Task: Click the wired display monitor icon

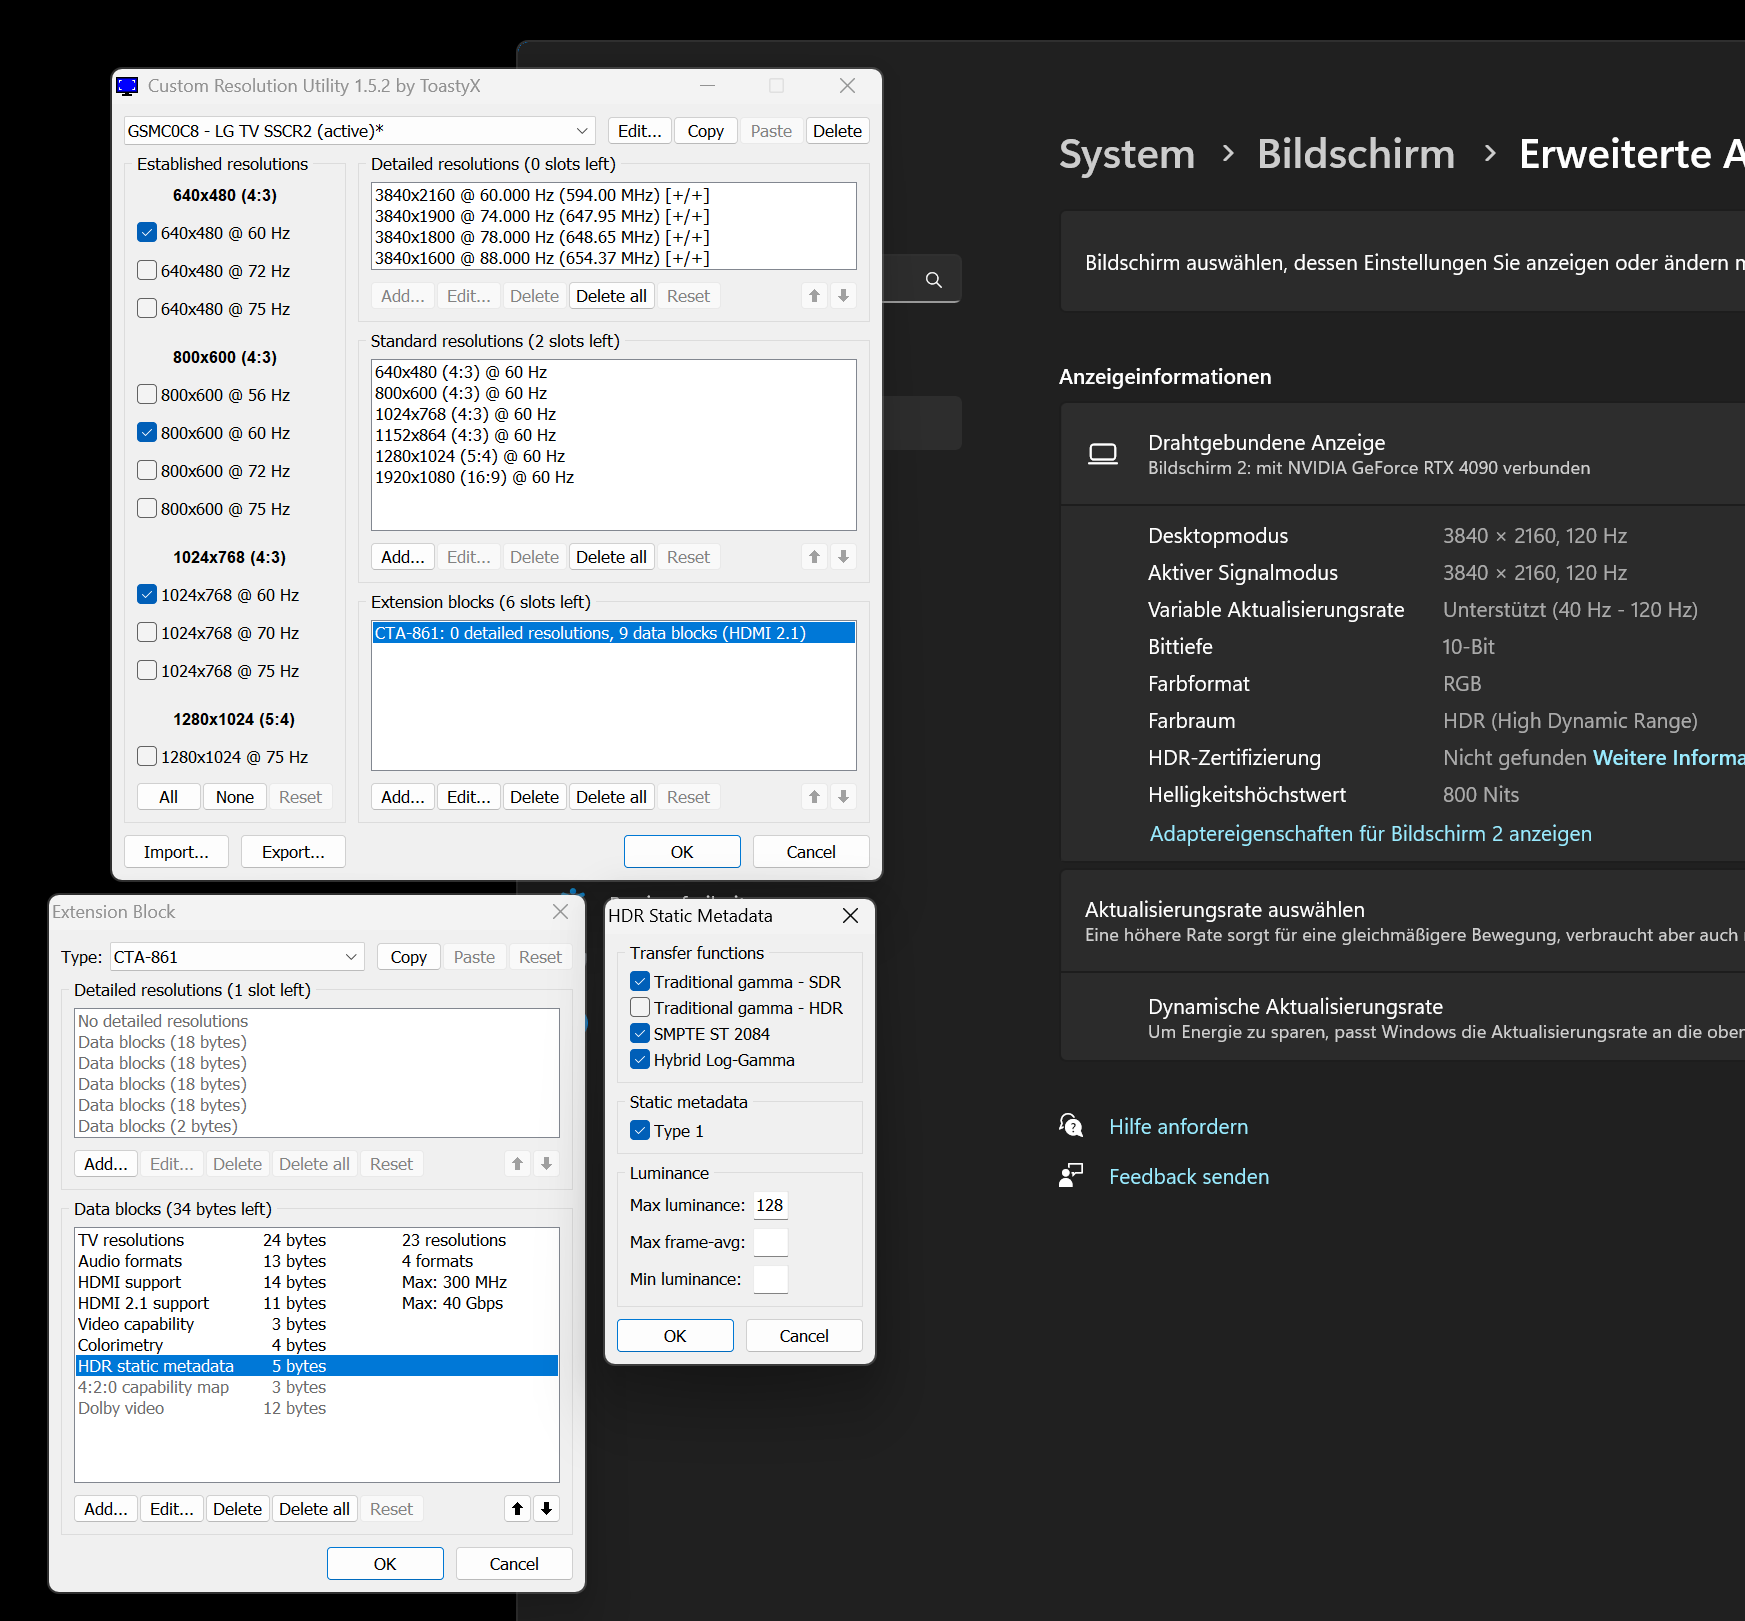Action: [1103, 453]
